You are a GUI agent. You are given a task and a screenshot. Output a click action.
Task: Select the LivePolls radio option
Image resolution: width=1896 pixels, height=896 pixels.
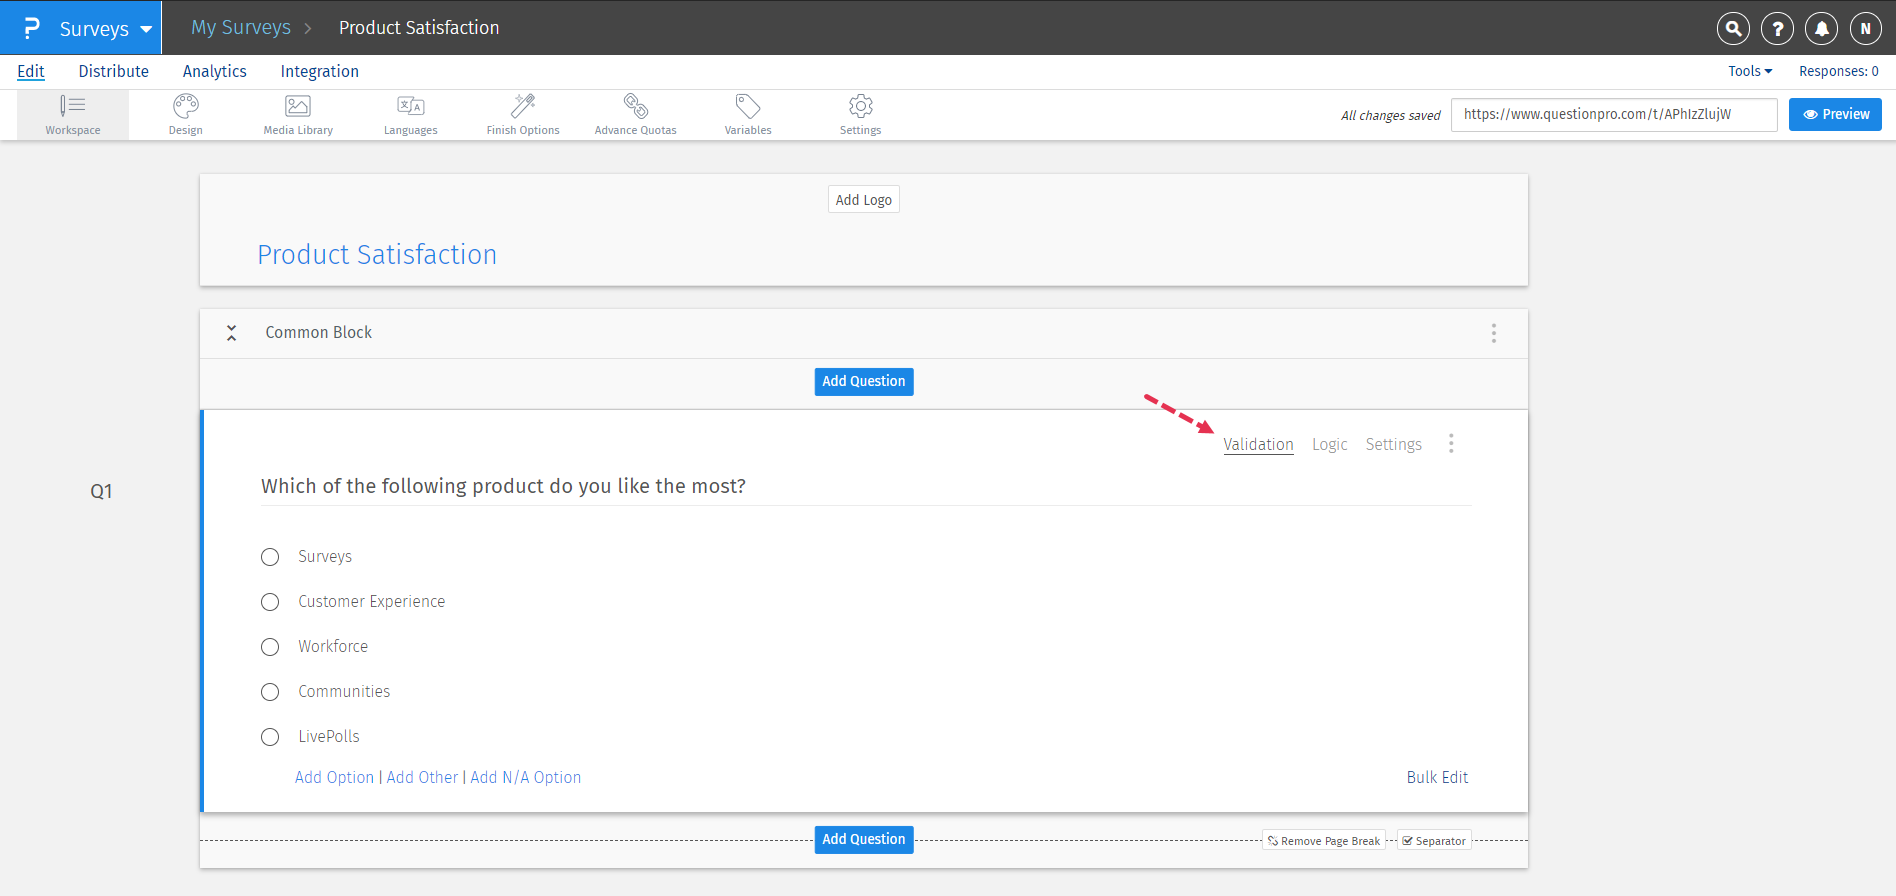[270, 737]
